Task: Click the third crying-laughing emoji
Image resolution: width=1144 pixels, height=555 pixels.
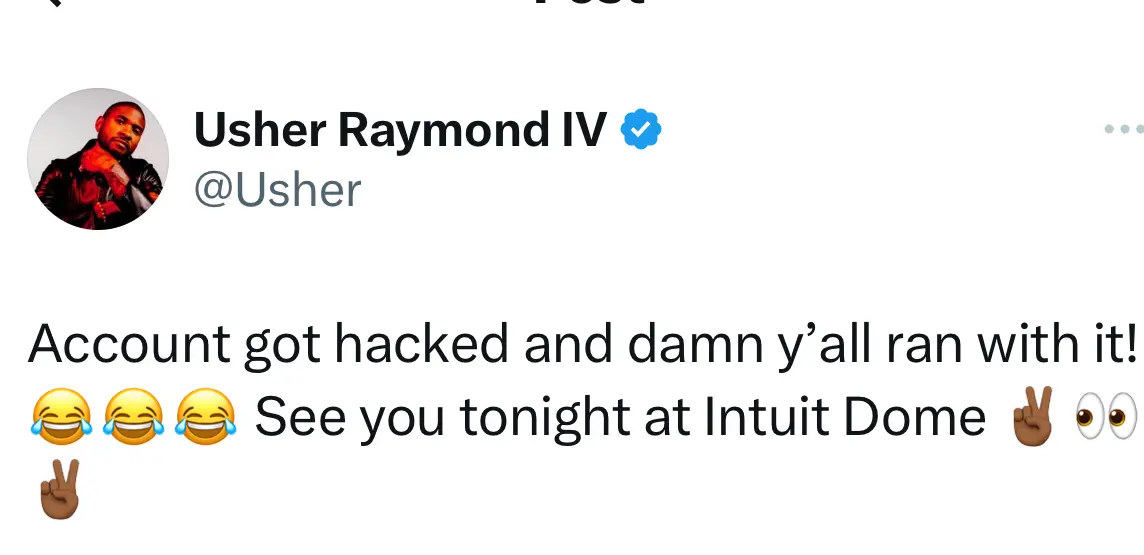Action: (x=205, y=417)
